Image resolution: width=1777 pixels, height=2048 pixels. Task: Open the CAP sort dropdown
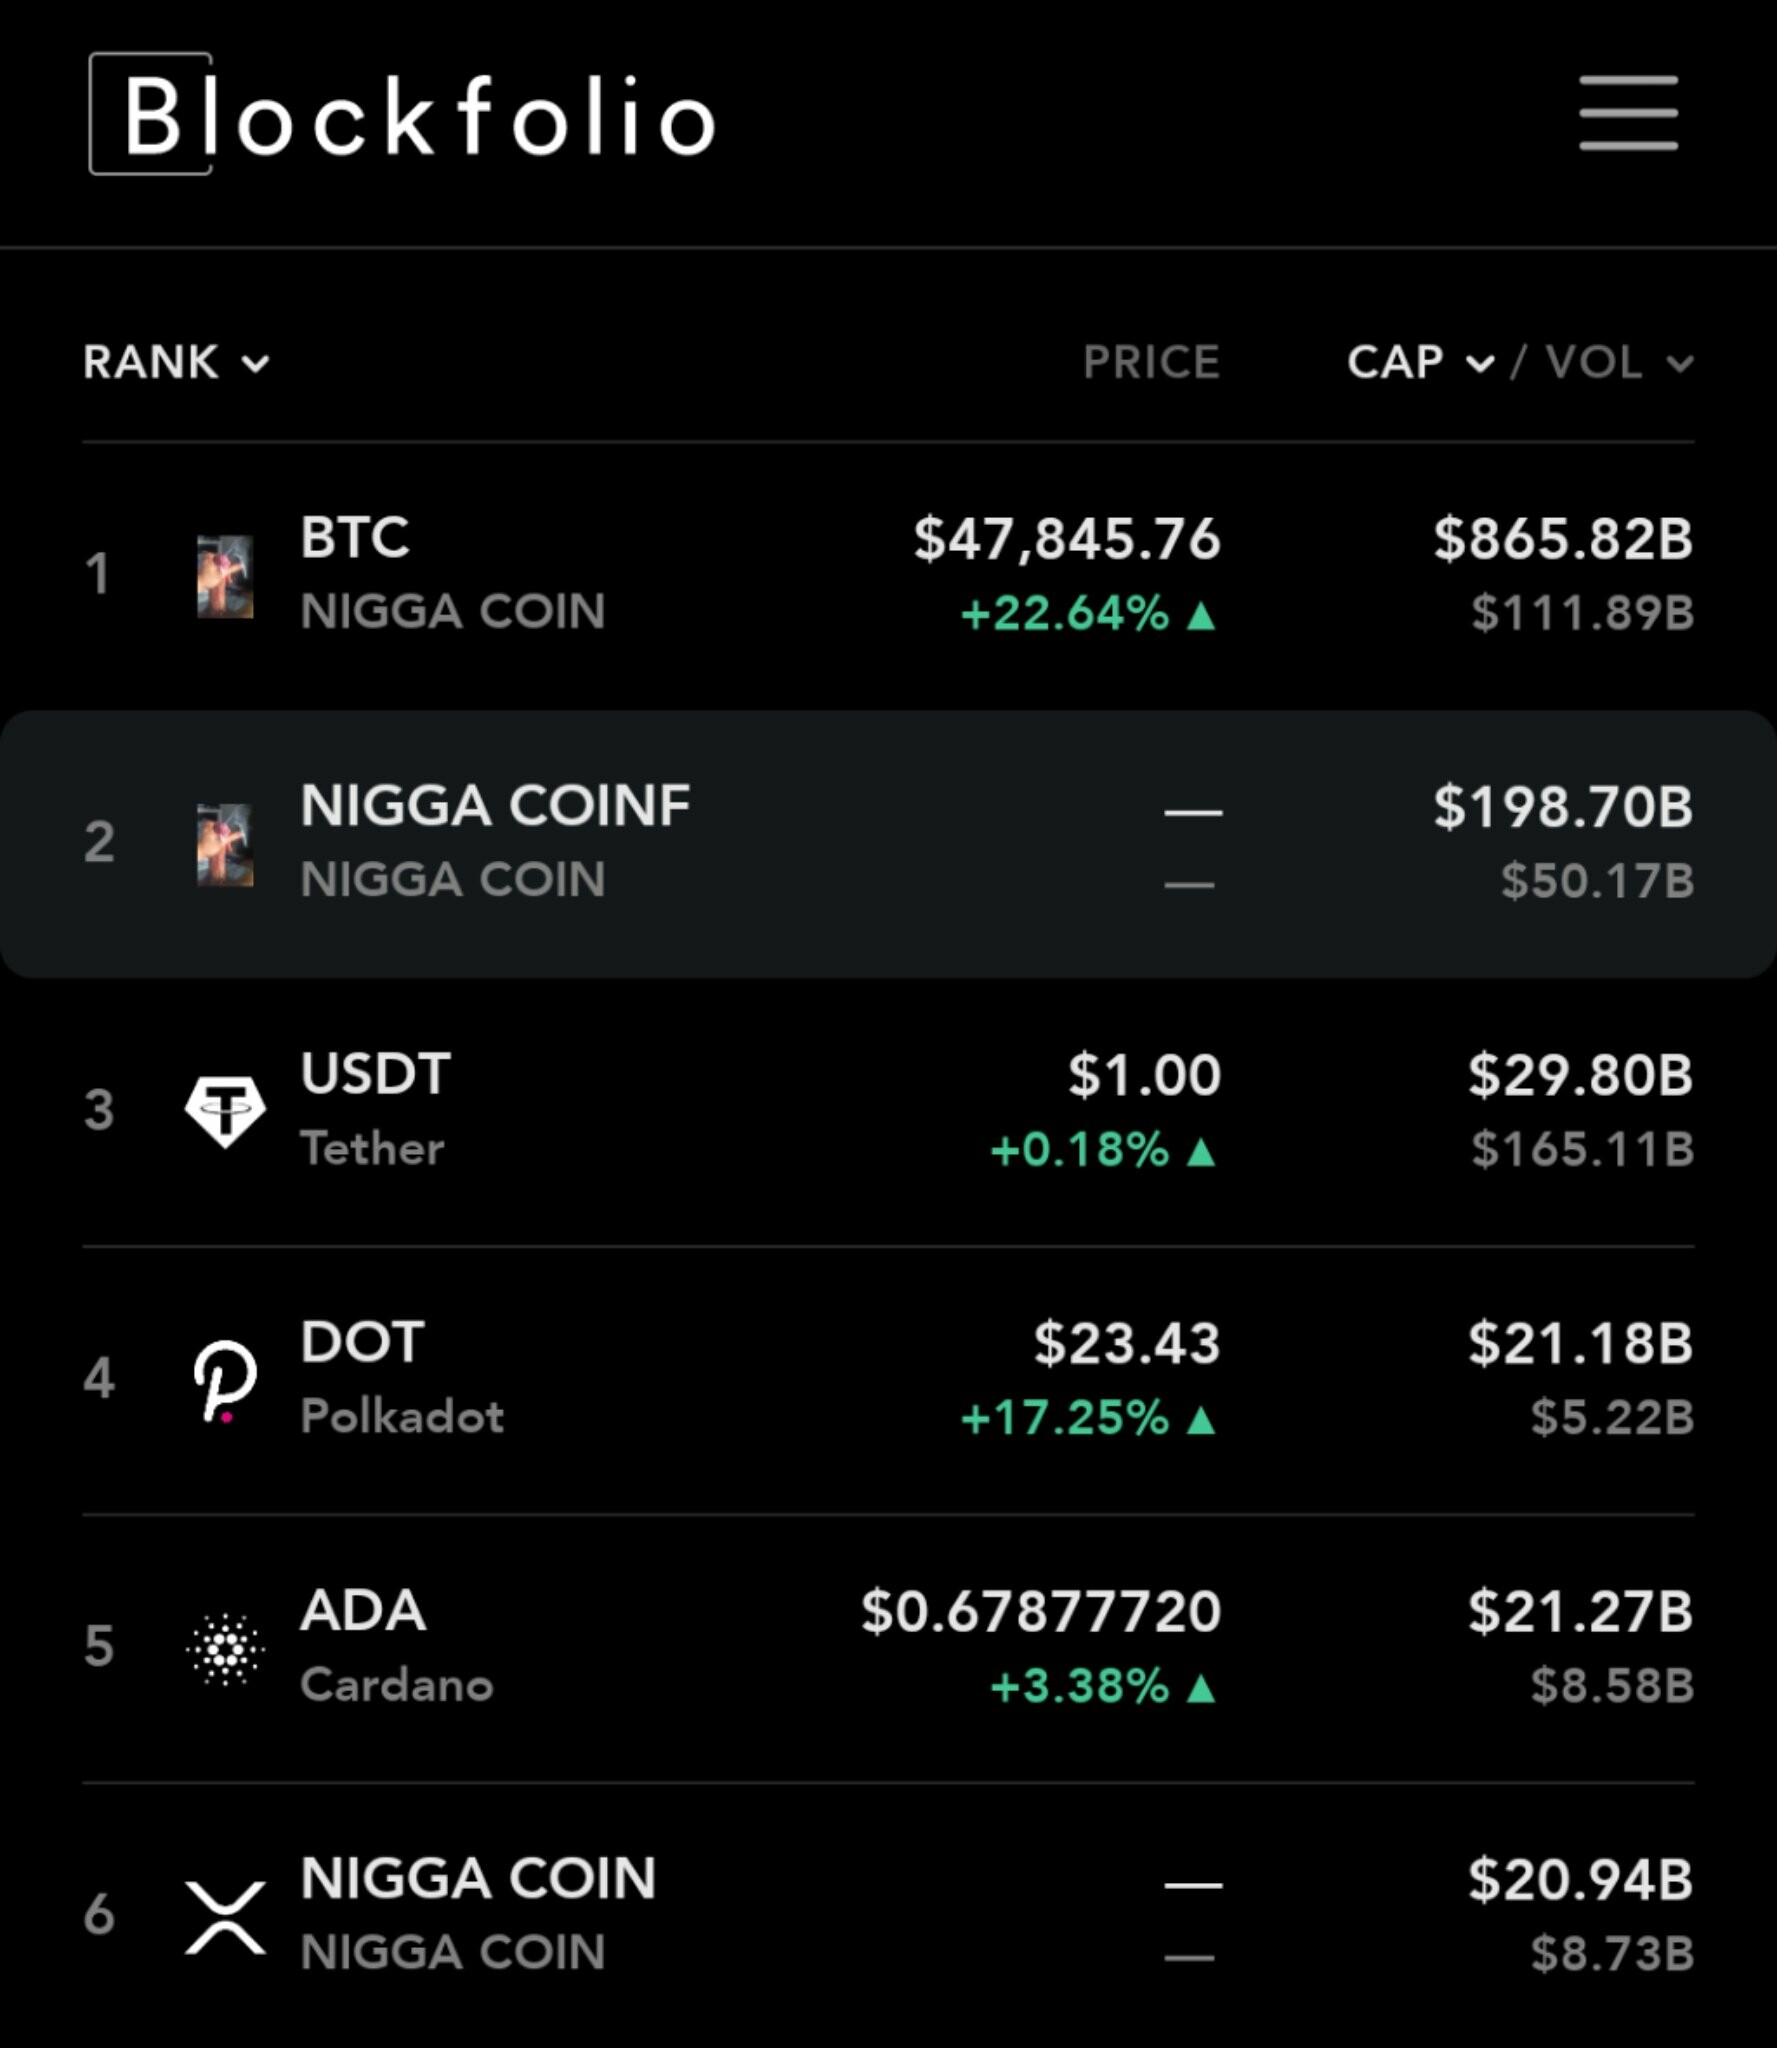pyautogui.click(x=1420, y=362)
